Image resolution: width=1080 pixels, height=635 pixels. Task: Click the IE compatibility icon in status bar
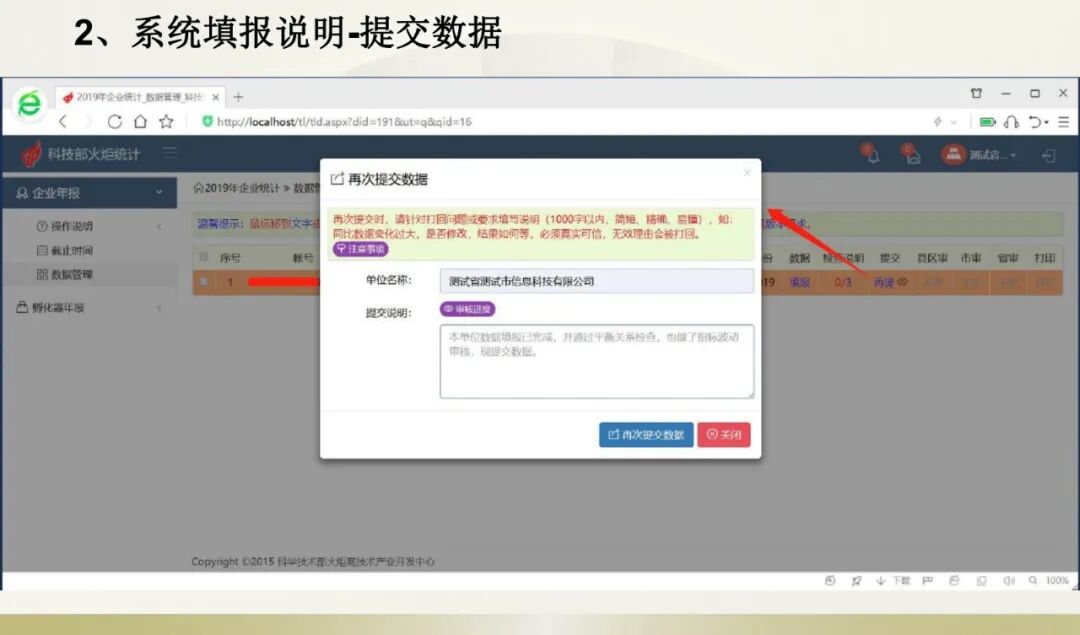(x=954, y=581)
